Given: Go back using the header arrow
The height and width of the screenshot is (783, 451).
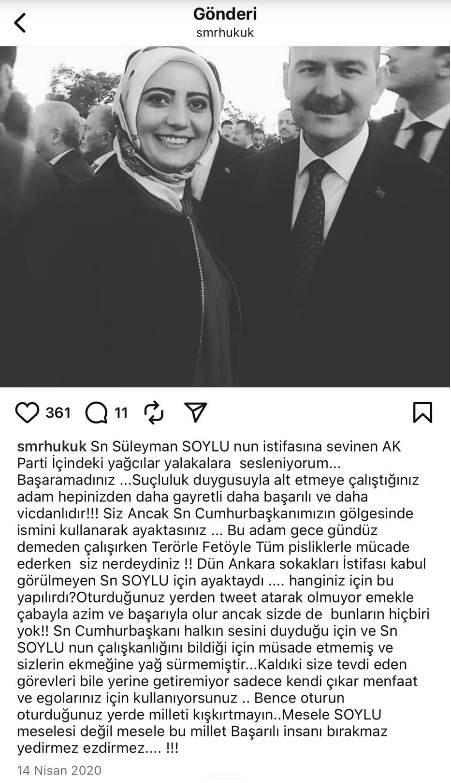Looking at the screenshot, I should tap(19, 23).
